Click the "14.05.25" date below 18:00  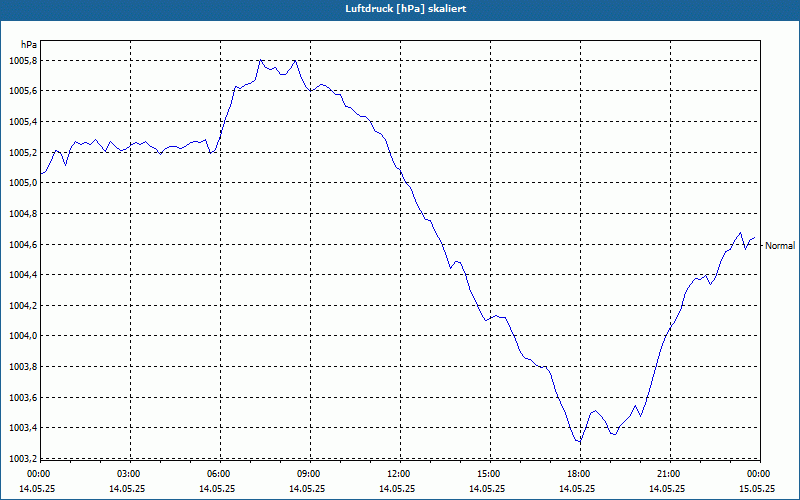pos(577,488)
